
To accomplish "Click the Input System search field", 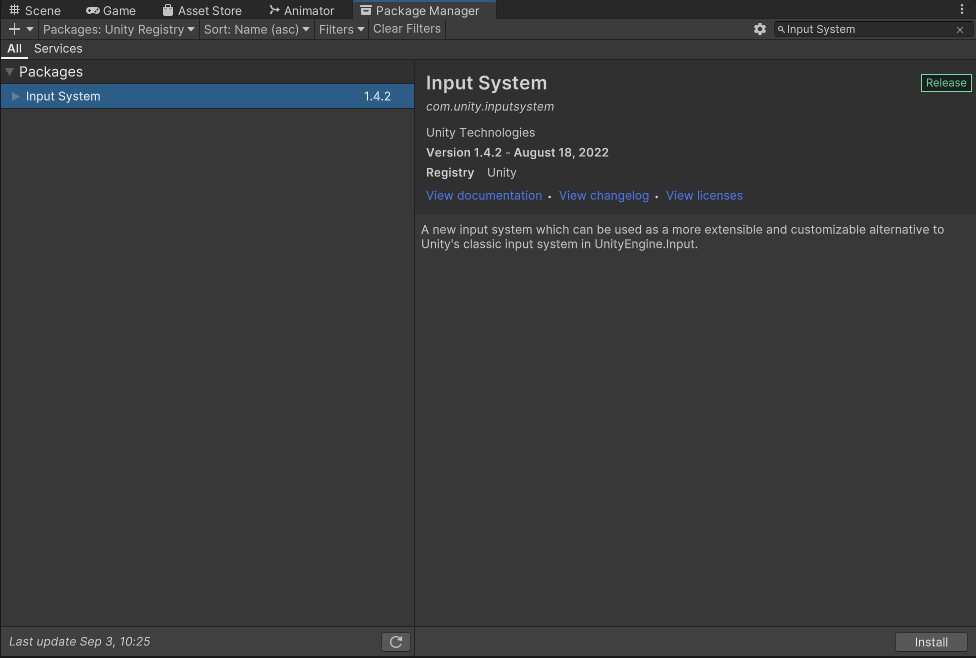I will [x=873, y=29].
